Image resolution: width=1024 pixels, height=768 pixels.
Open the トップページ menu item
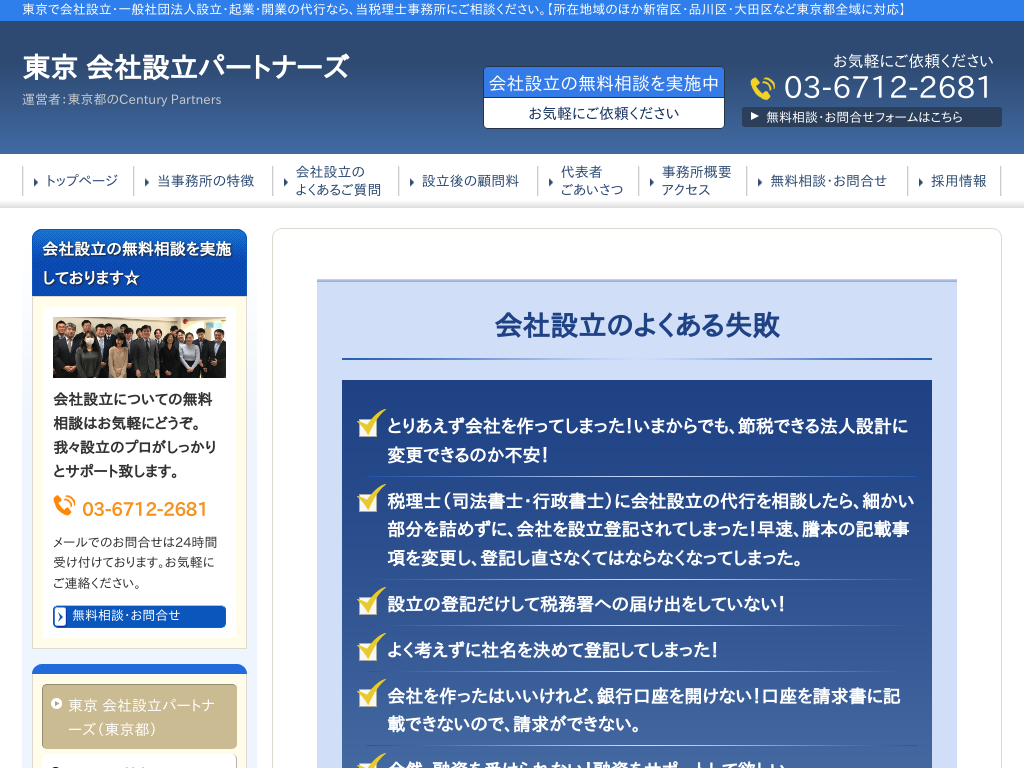pyautogui.click(x=77, y=181)
